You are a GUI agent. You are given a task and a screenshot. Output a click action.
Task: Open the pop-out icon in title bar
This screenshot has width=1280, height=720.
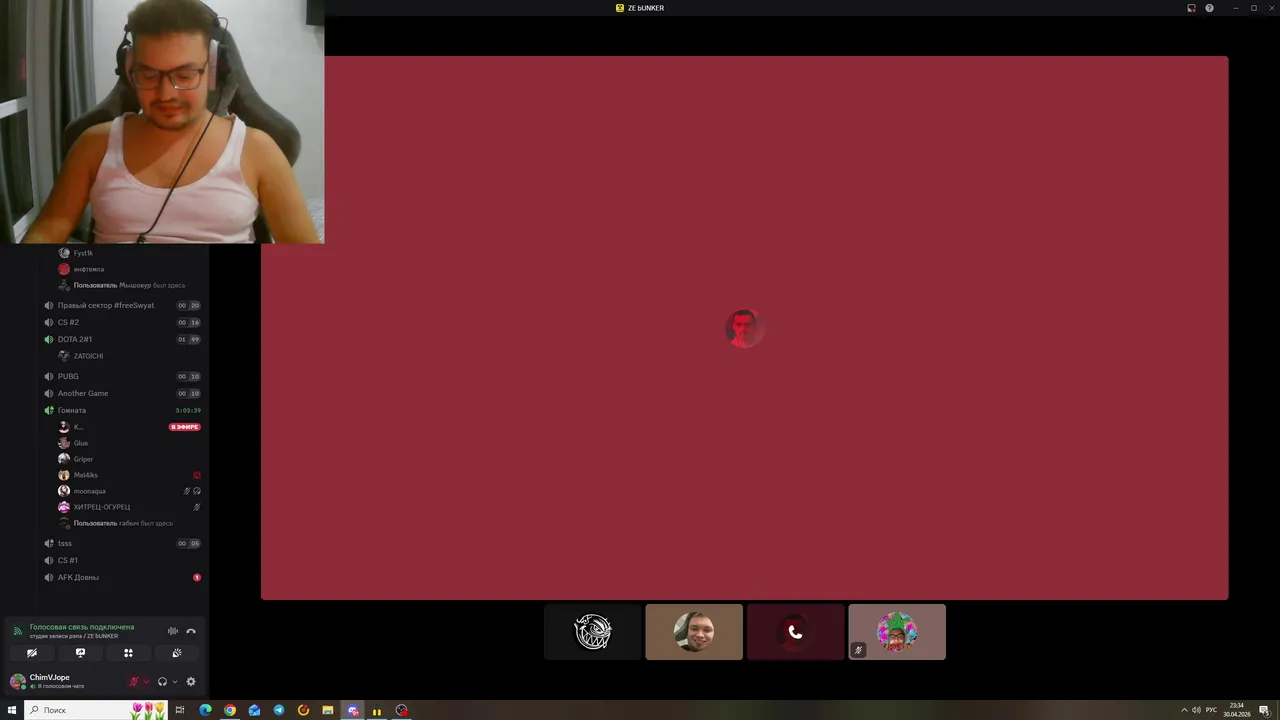click(x=1191, y=8)
